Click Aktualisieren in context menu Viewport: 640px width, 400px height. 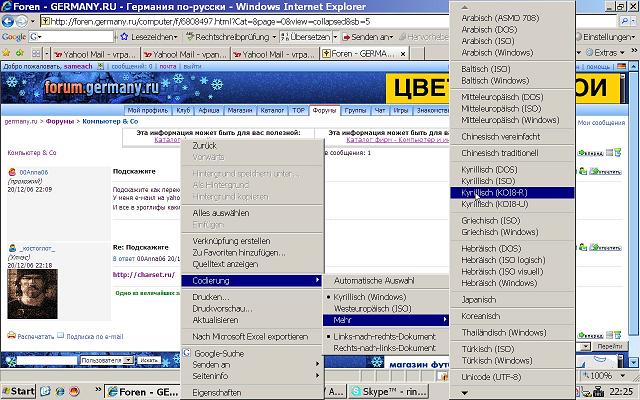pyautogui.click(x=252, y=320)
